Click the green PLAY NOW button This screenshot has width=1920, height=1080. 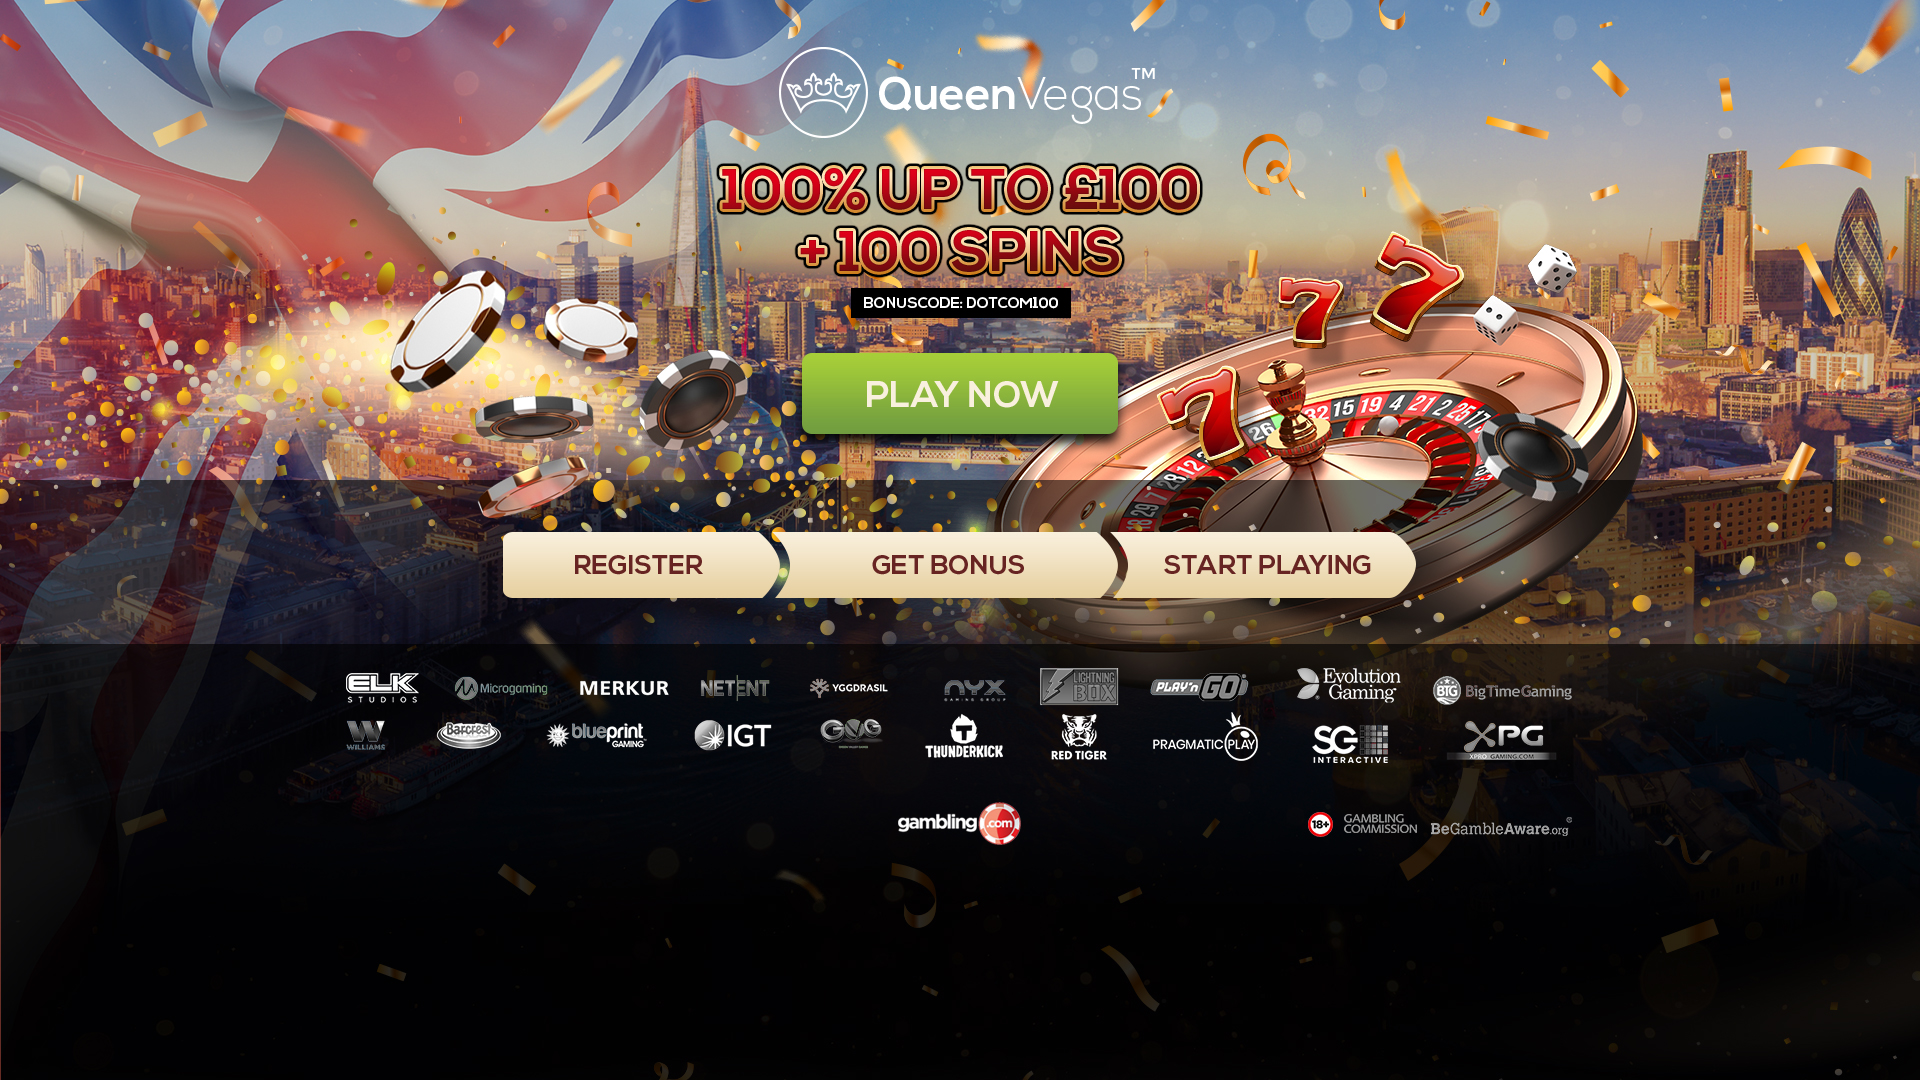[x=960, y=393]
